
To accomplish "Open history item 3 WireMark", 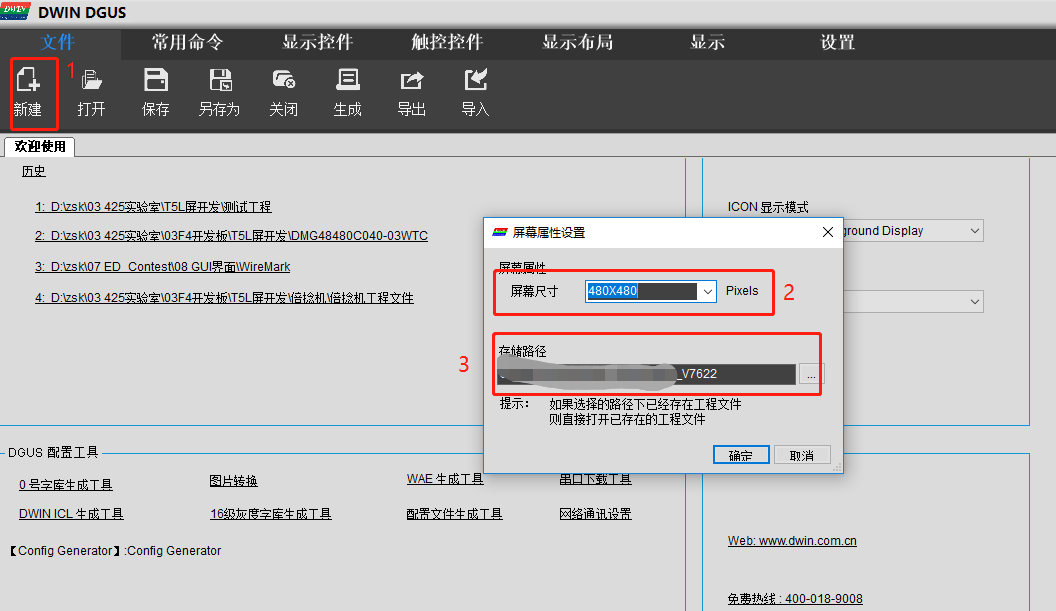I will 162,267.
